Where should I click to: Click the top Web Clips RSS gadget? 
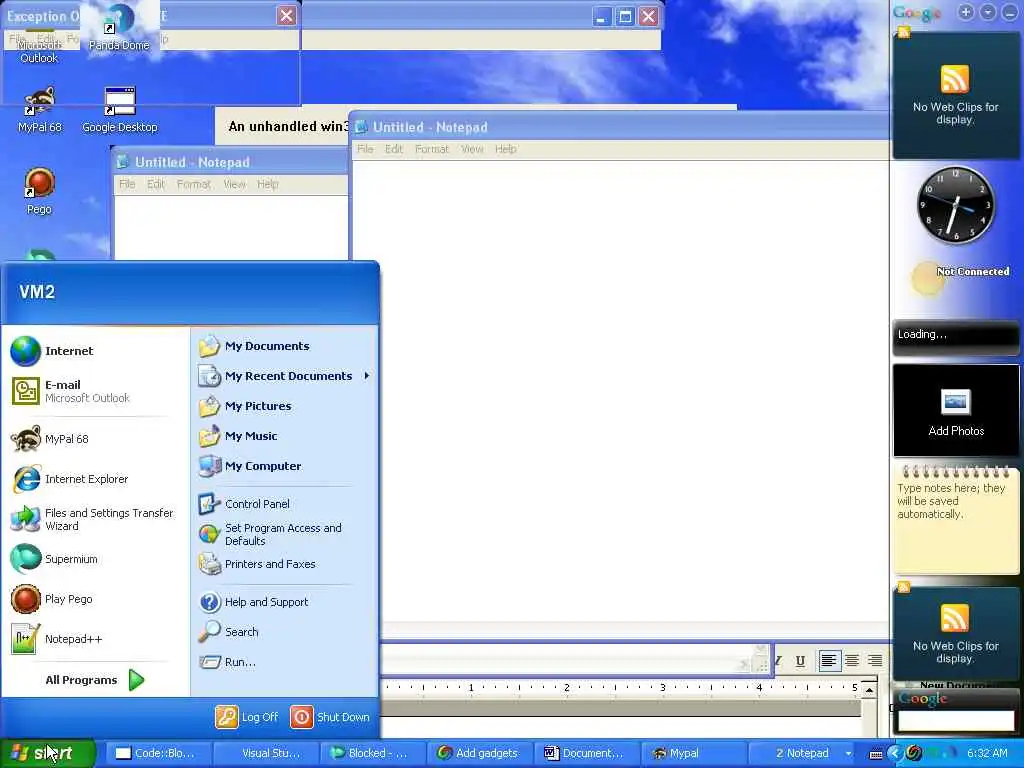tap(955, 95)
